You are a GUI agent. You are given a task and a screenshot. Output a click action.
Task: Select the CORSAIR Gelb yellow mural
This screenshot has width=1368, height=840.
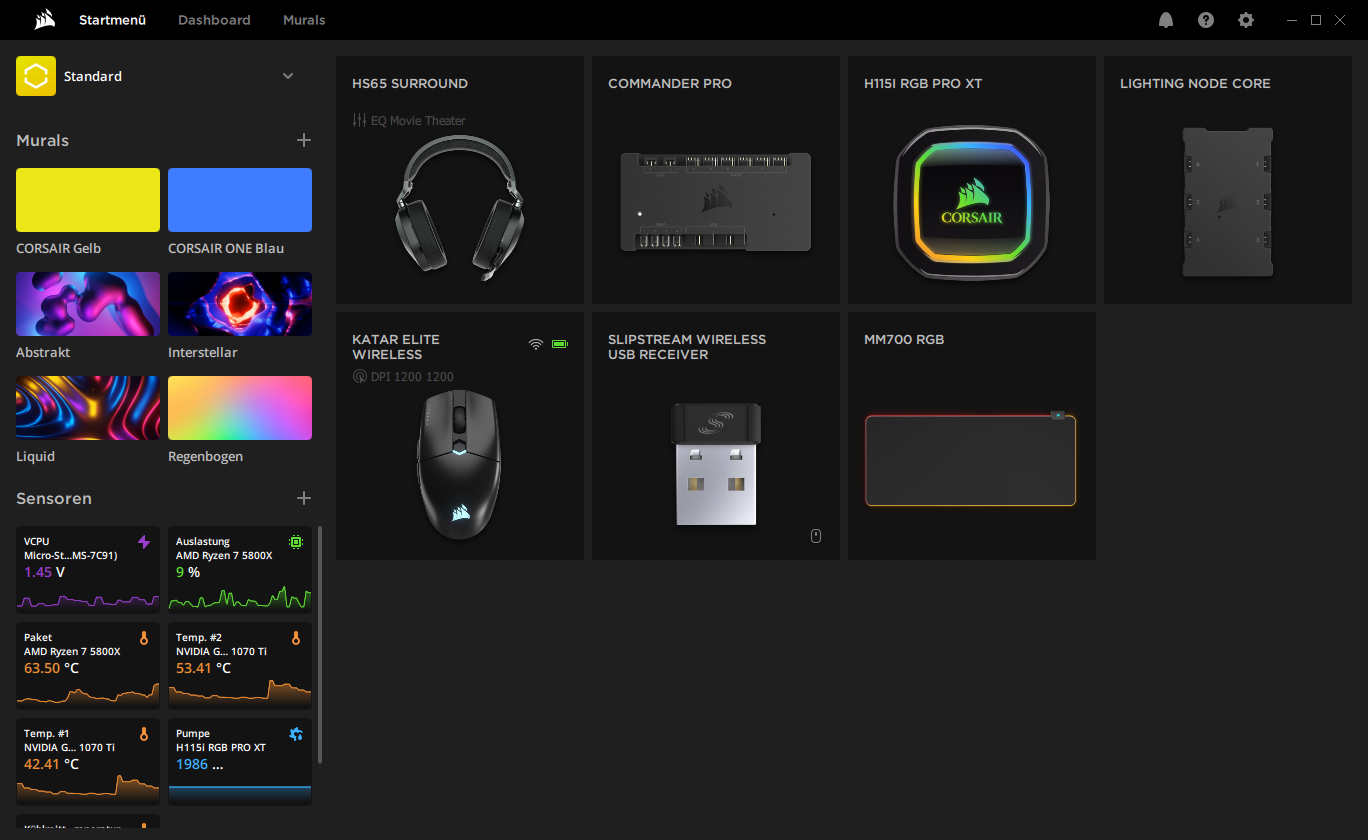pos(88,200)
